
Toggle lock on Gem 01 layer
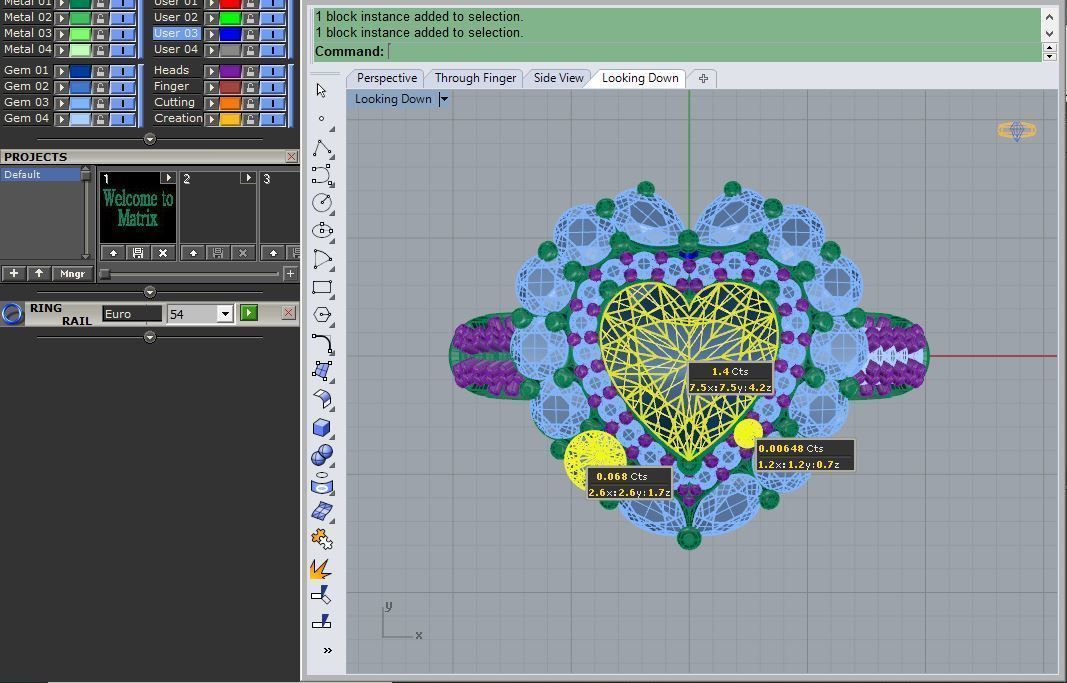(x=100, y=71)
